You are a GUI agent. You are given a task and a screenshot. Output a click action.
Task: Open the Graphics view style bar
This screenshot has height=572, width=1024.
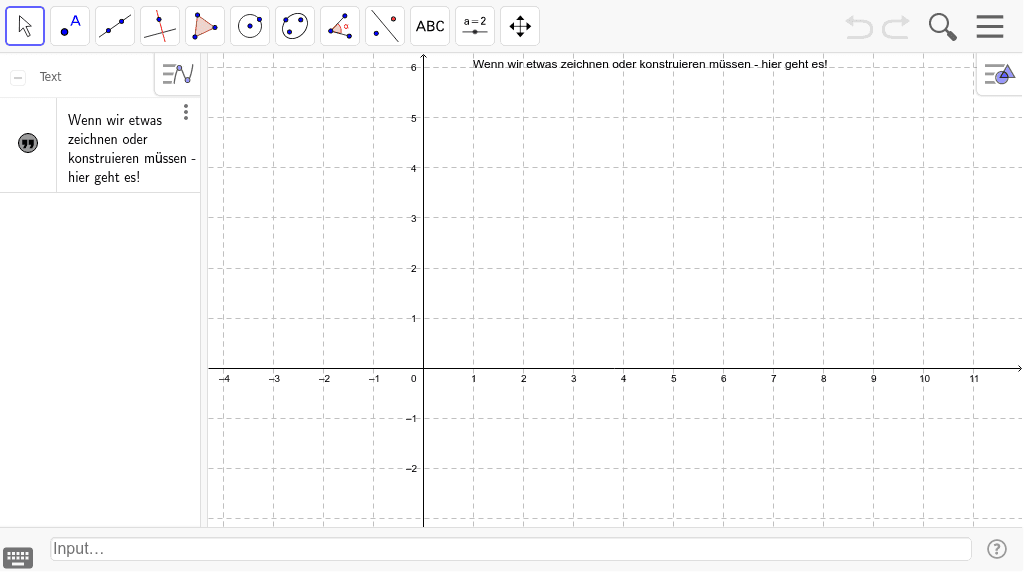tap(998, 74)
